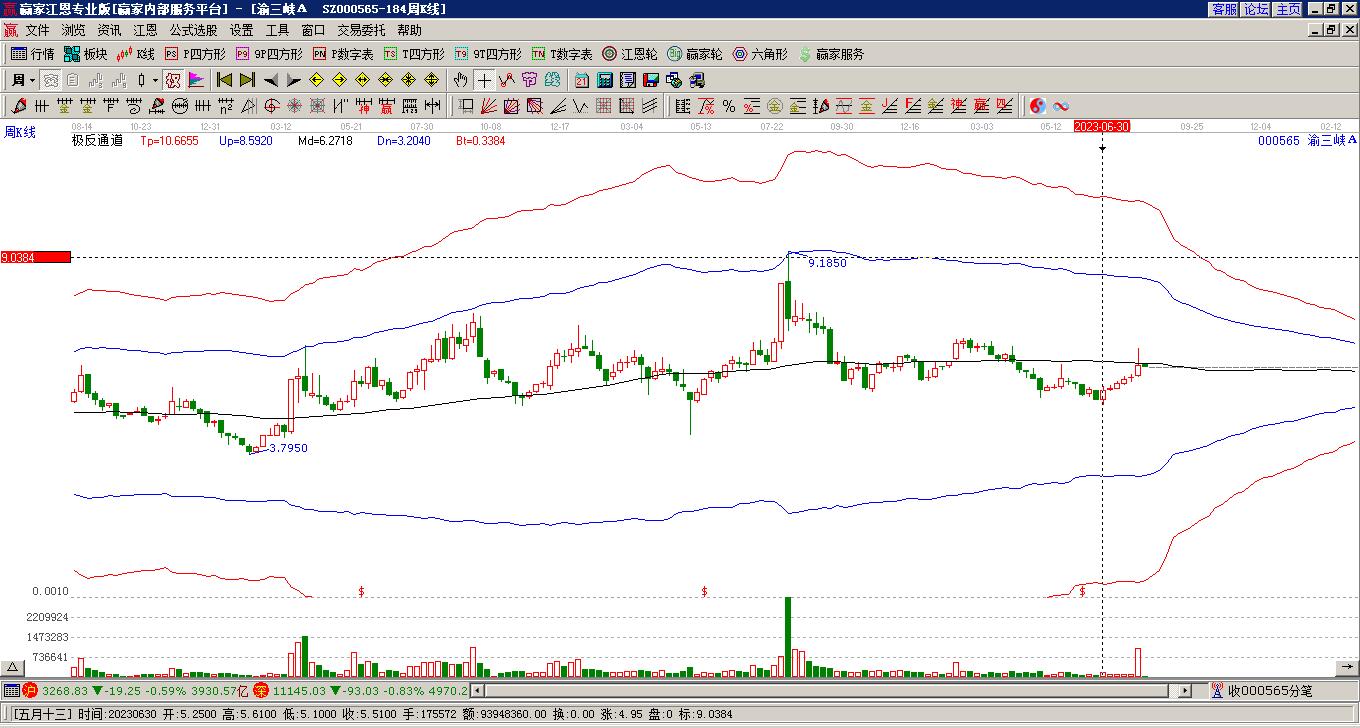
Task: Toggle the crosshair cursor button
Action: pyautogui.click(x=484, y=80)
